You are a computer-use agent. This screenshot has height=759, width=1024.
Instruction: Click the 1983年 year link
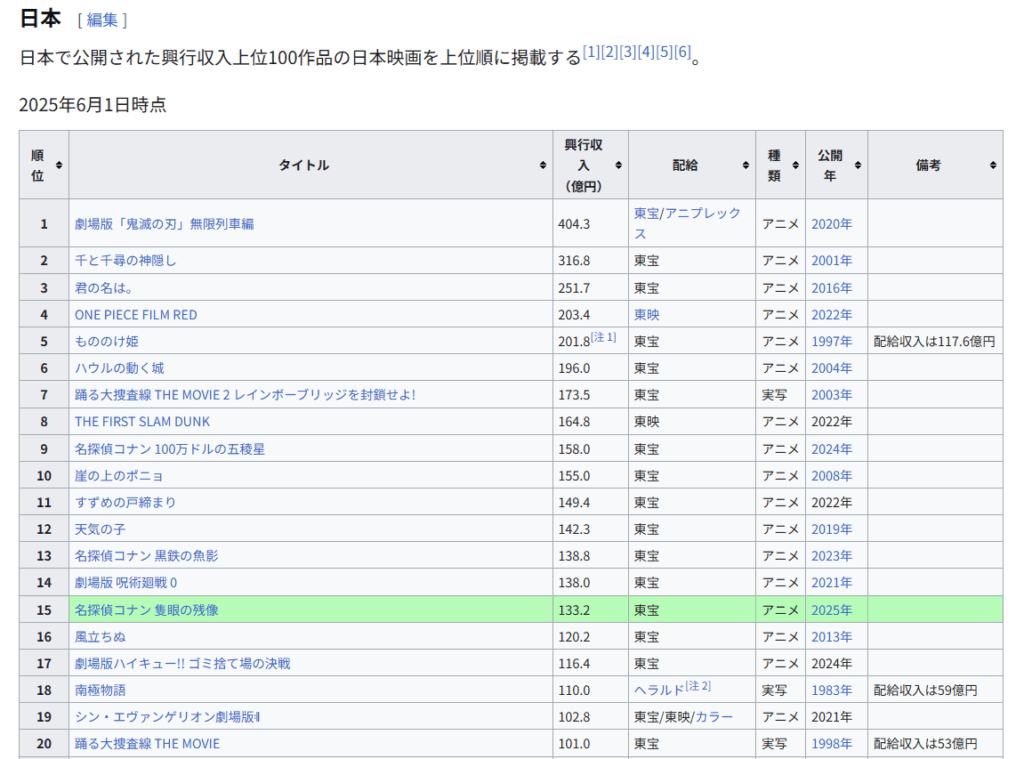(831, 690)
